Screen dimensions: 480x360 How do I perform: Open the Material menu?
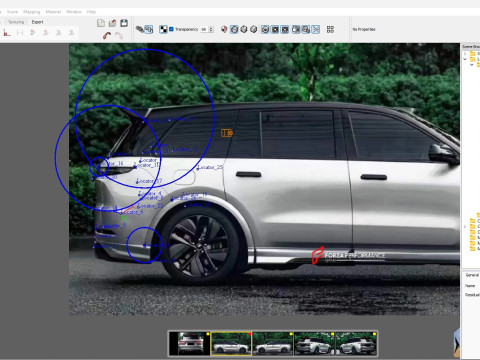[53, 12]
